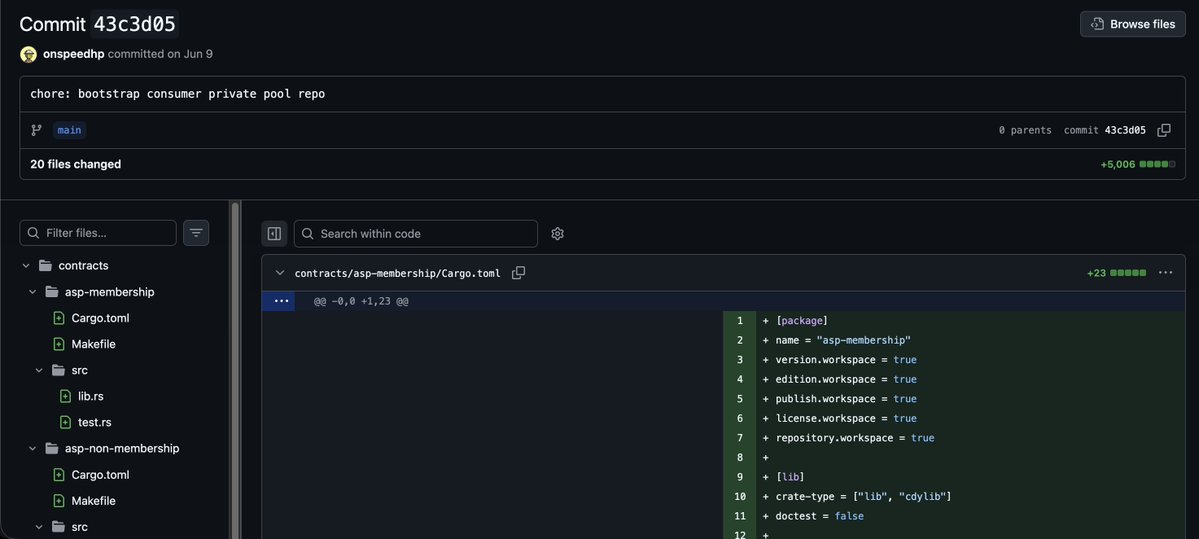Open more options menu for Cargo.toml diff
This screenshot has width=1199, height=539.
1165,273
